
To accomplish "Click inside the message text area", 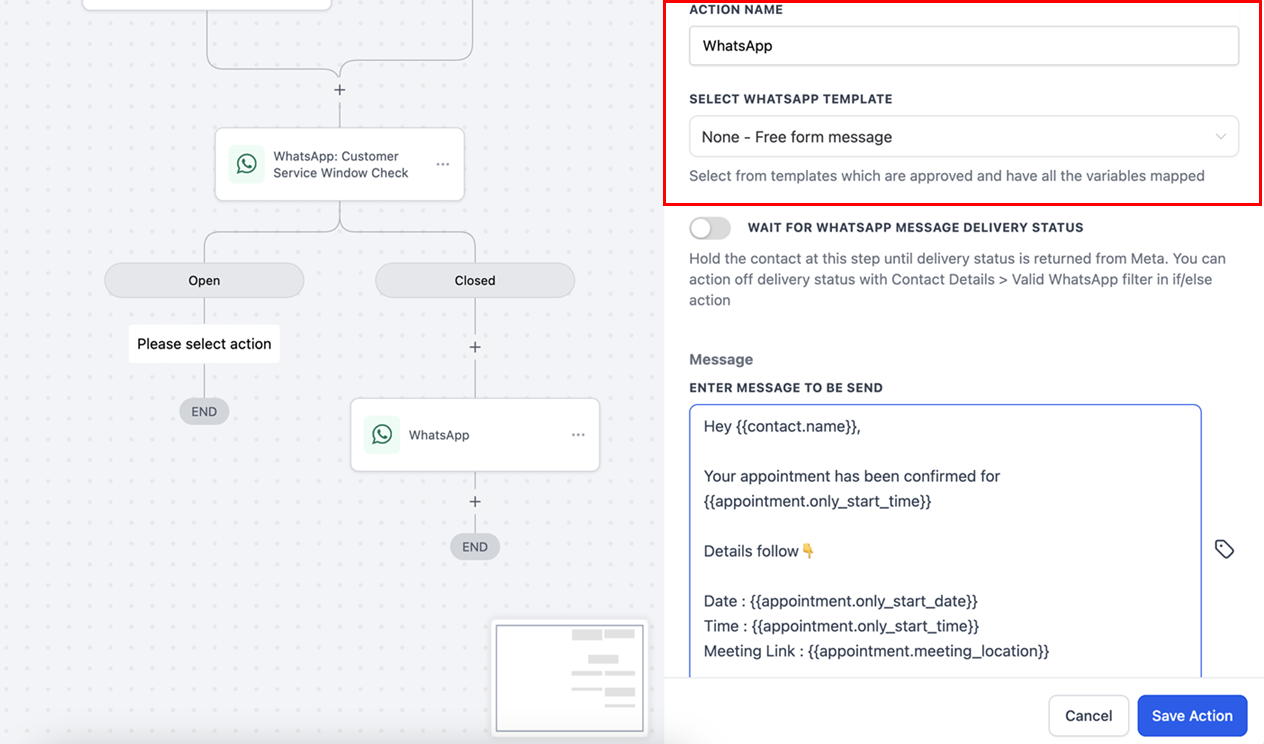I will tap(944, 540).
